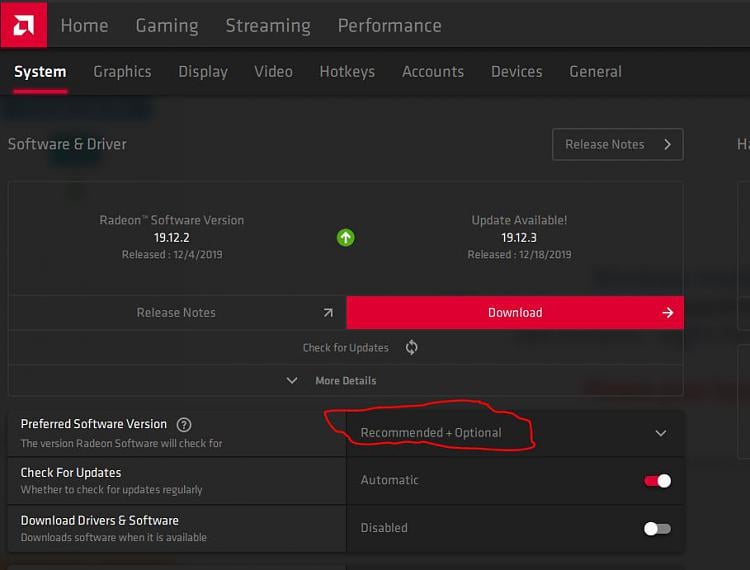Viewport: 750px width, 570px height.
Task: Click the Check for Updates refresh icon
Action: pos(411,348)
